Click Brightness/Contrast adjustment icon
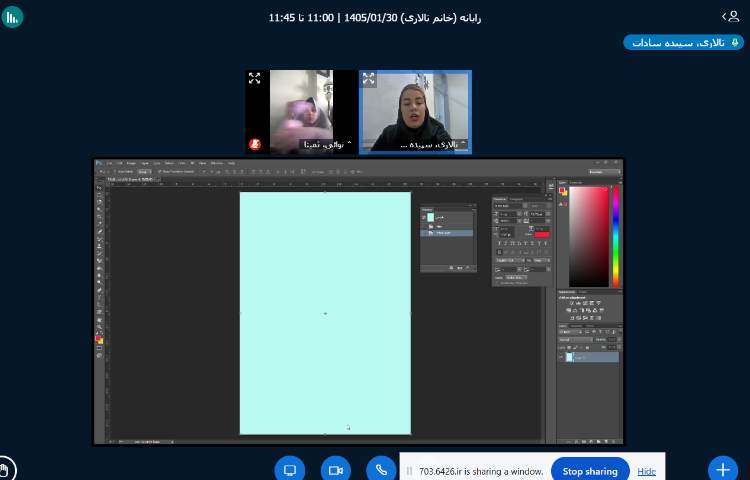The height and width of the screenshot is (480, 750). [572, 303]
